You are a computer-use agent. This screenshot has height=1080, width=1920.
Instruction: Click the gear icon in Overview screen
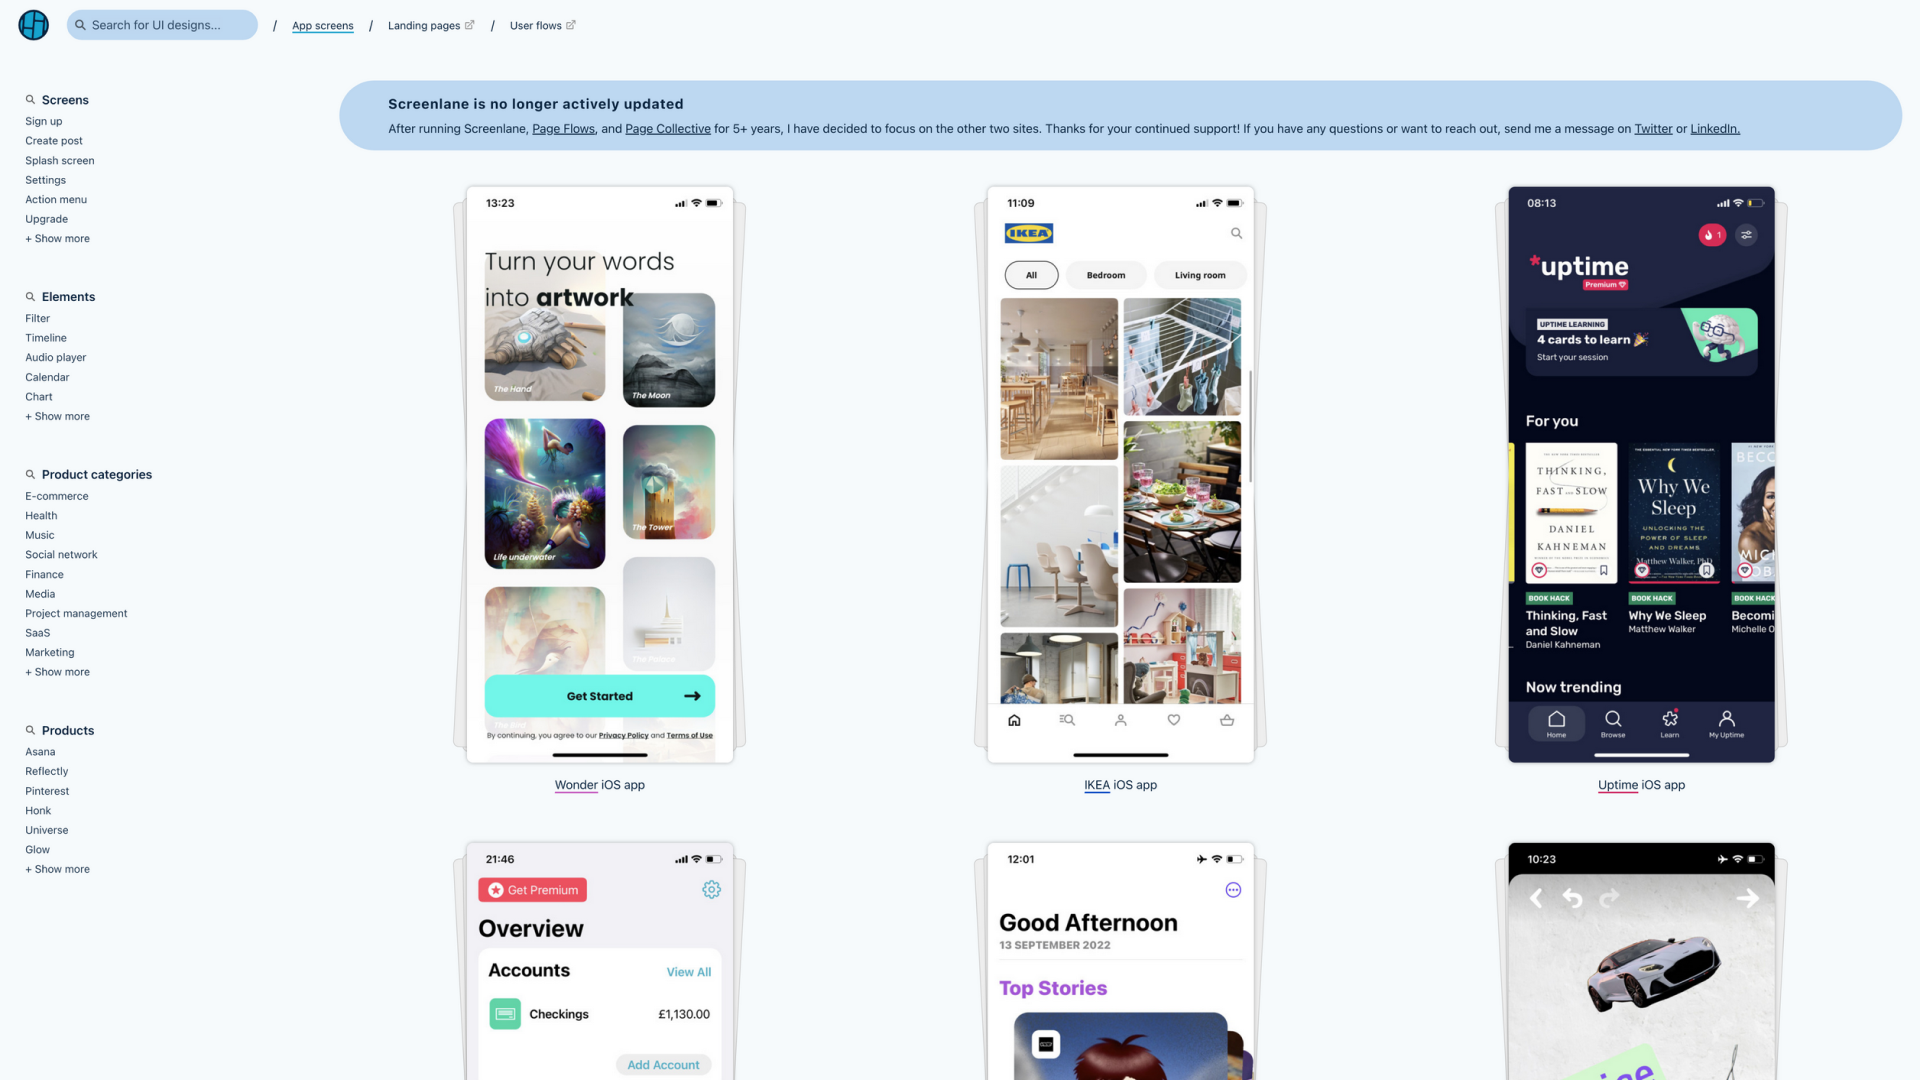pos(711,889)
